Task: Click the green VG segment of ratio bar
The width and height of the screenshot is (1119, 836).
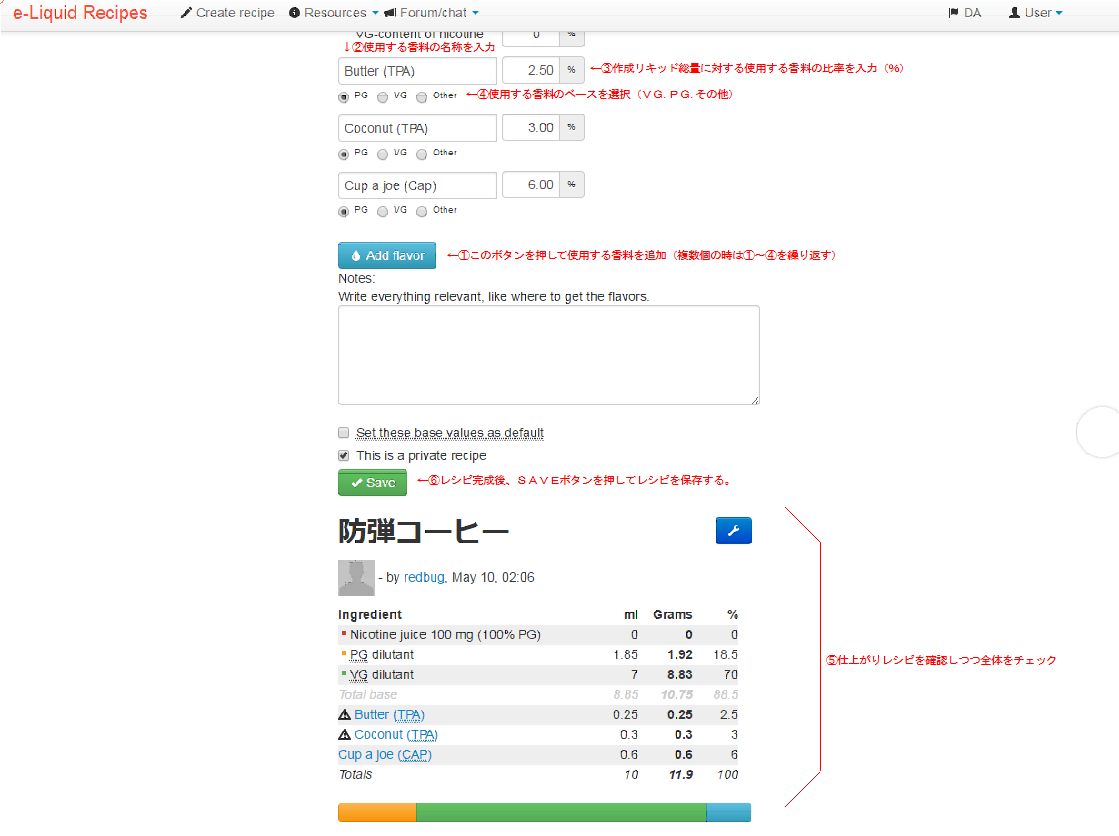Action: 561,812
